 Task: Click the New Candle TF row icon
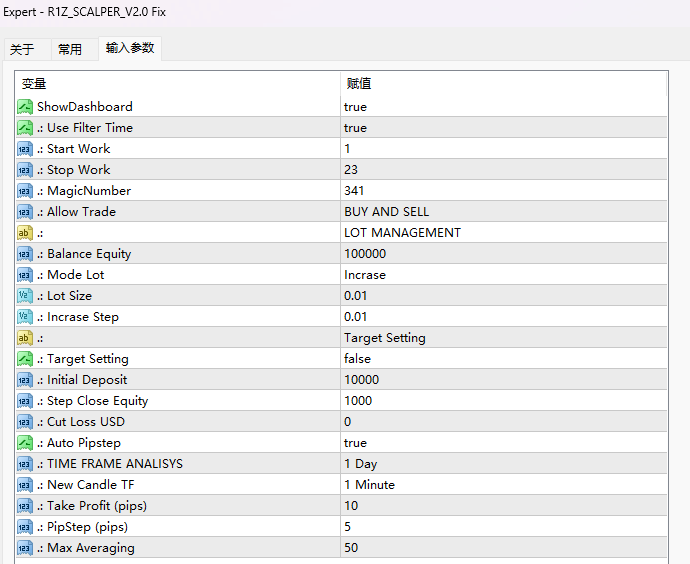(x=25, y=485)
